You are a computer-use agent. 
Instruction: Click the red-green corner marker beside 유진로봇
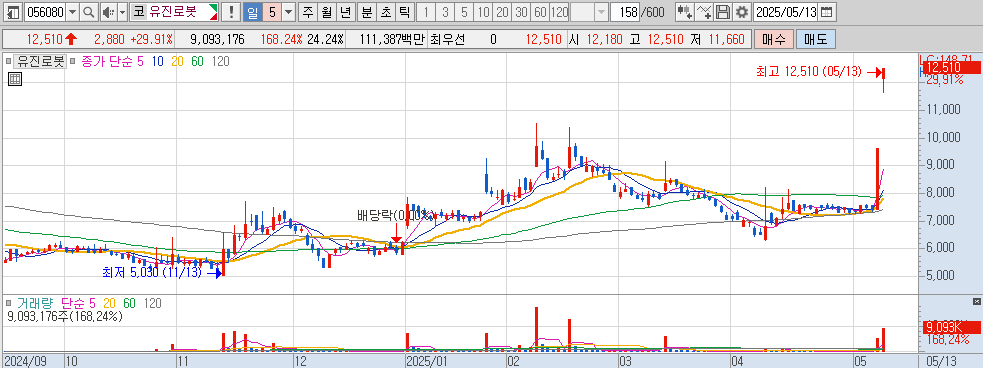(213, 11)
